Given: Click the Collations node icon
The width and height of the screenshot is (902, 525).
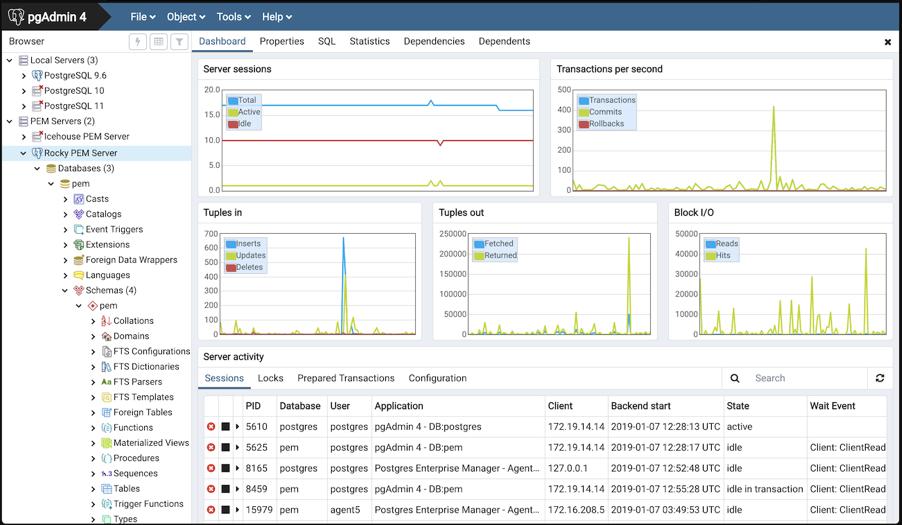Looking at the screenshot, I should click(x=106, y=321).
